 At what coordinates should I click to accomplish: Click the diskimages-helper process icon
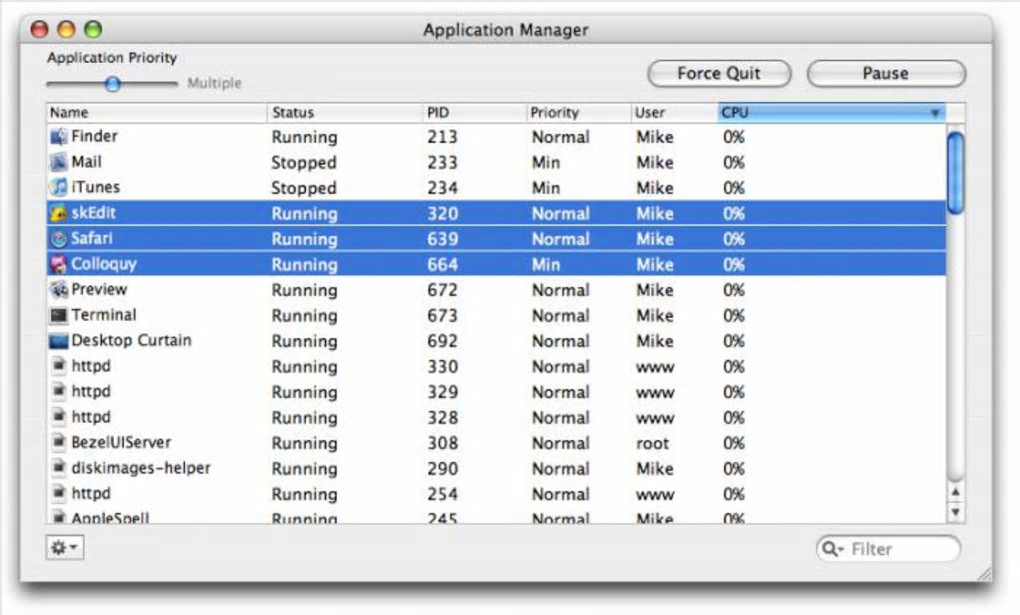point(59,468)
